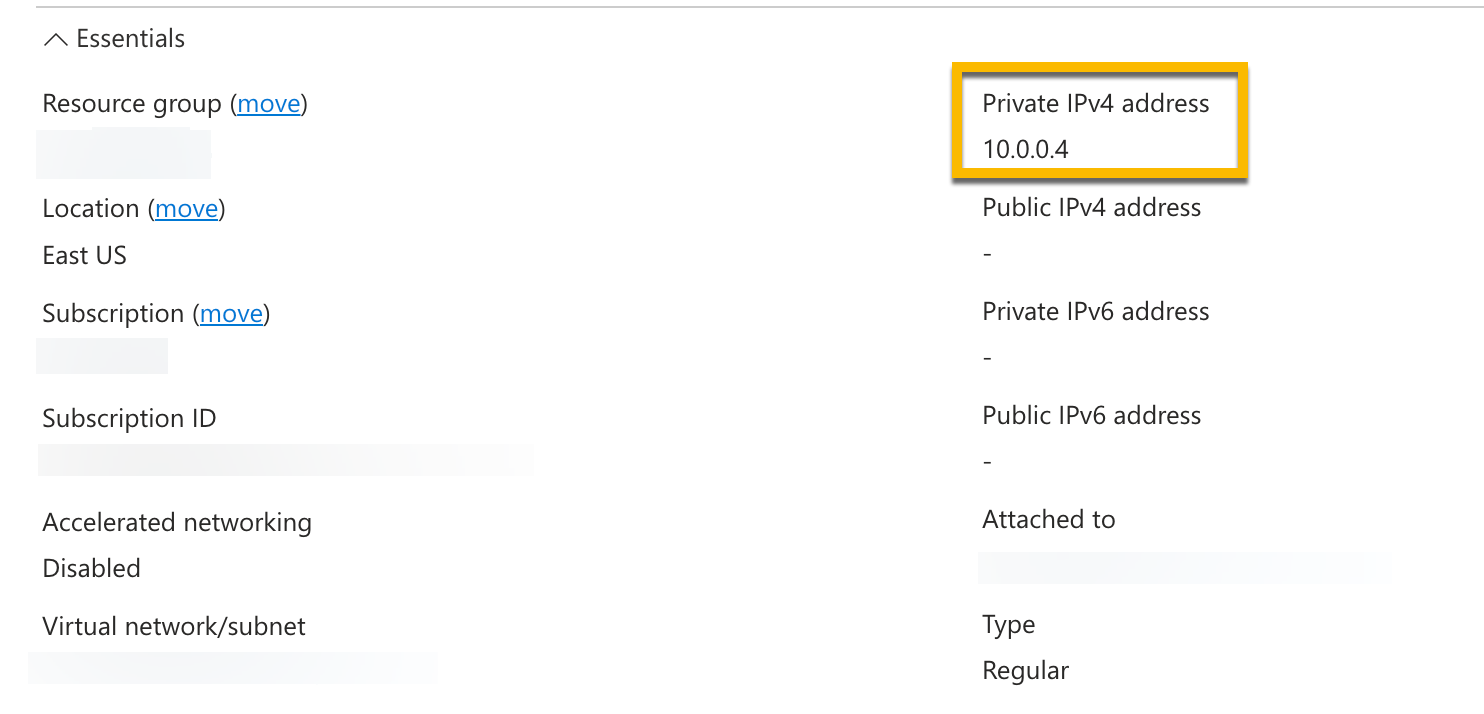Click the Accelerated networking Disabled value
The width and height of the screenshot is (1484, 714).
pyautogui.click(x=91, y=568)
